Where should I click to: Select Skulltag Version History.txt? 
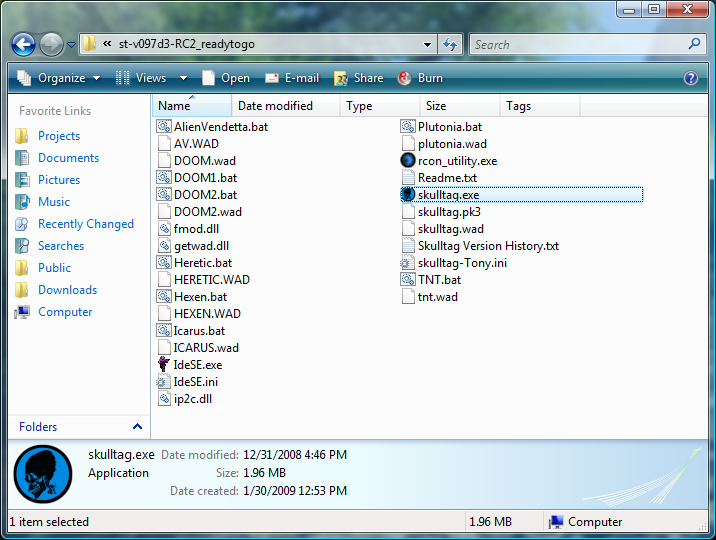pos(488,246)
